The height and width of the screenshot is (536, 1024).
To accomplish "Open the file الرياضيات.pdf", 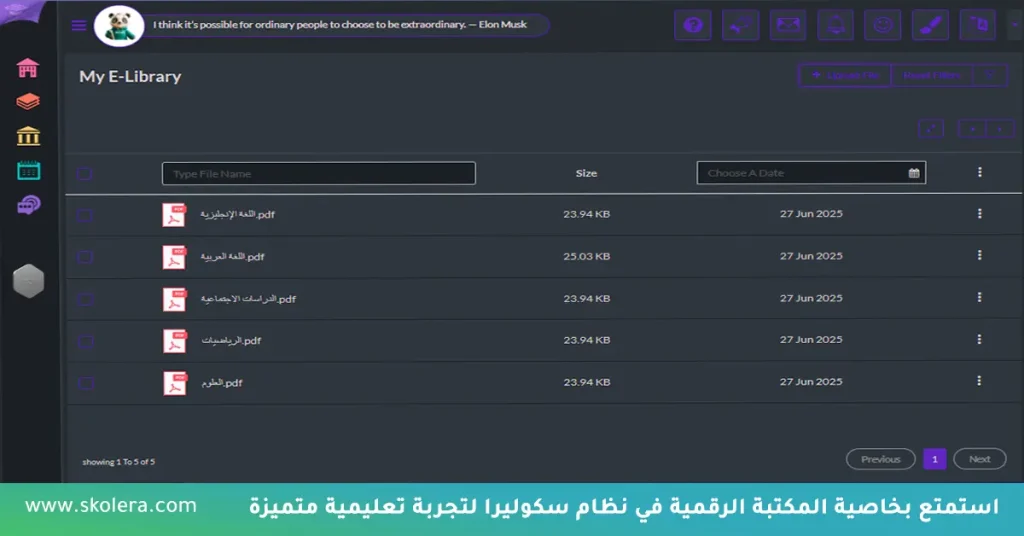I will coord(231,341).
